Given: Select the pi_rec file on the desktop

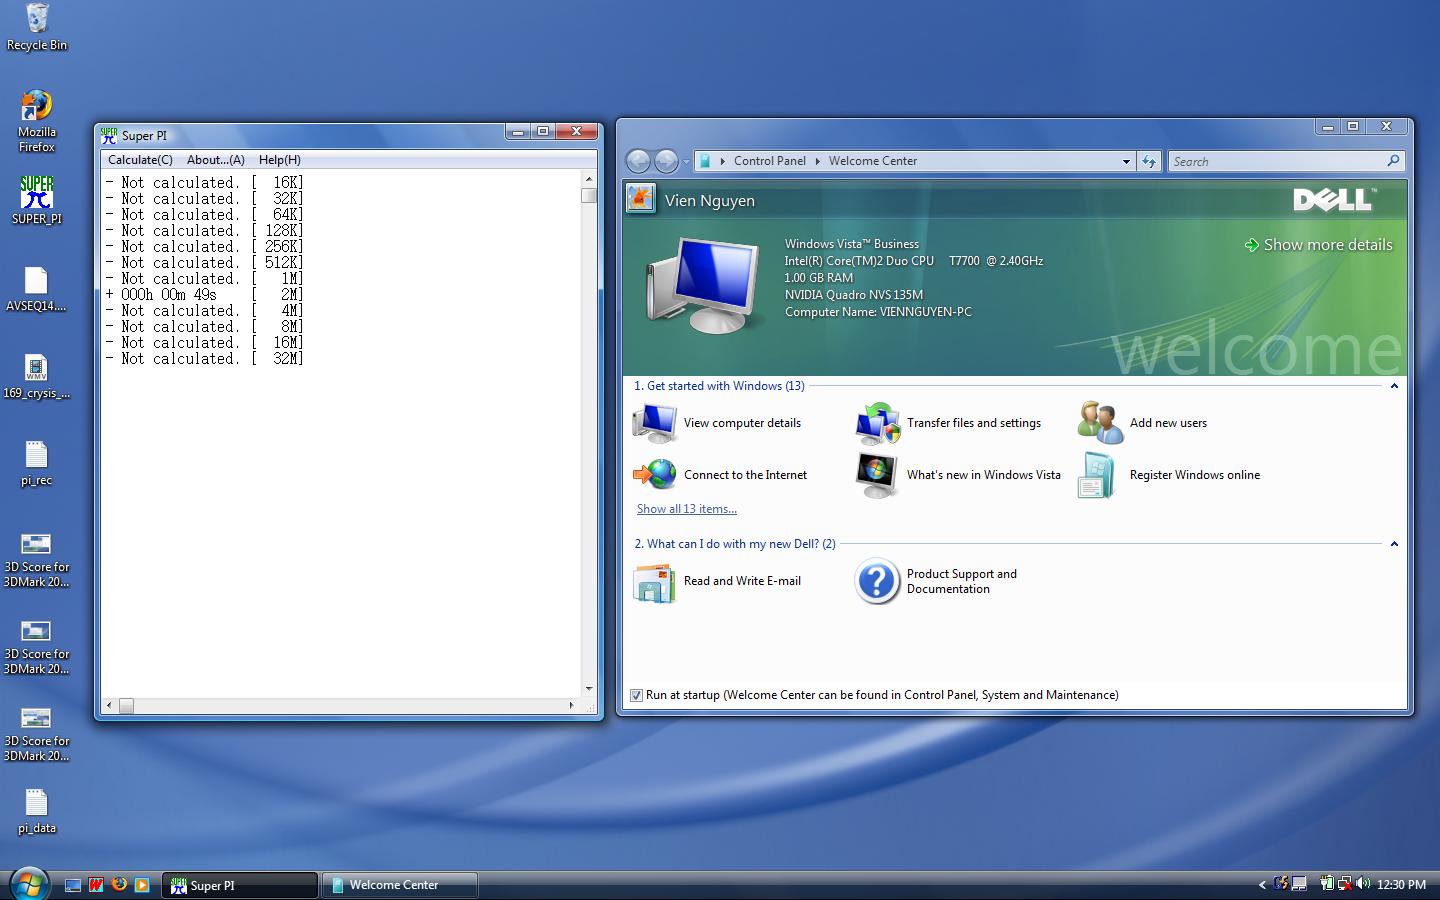Looking at the screenshot, I should tap(36, 464).
